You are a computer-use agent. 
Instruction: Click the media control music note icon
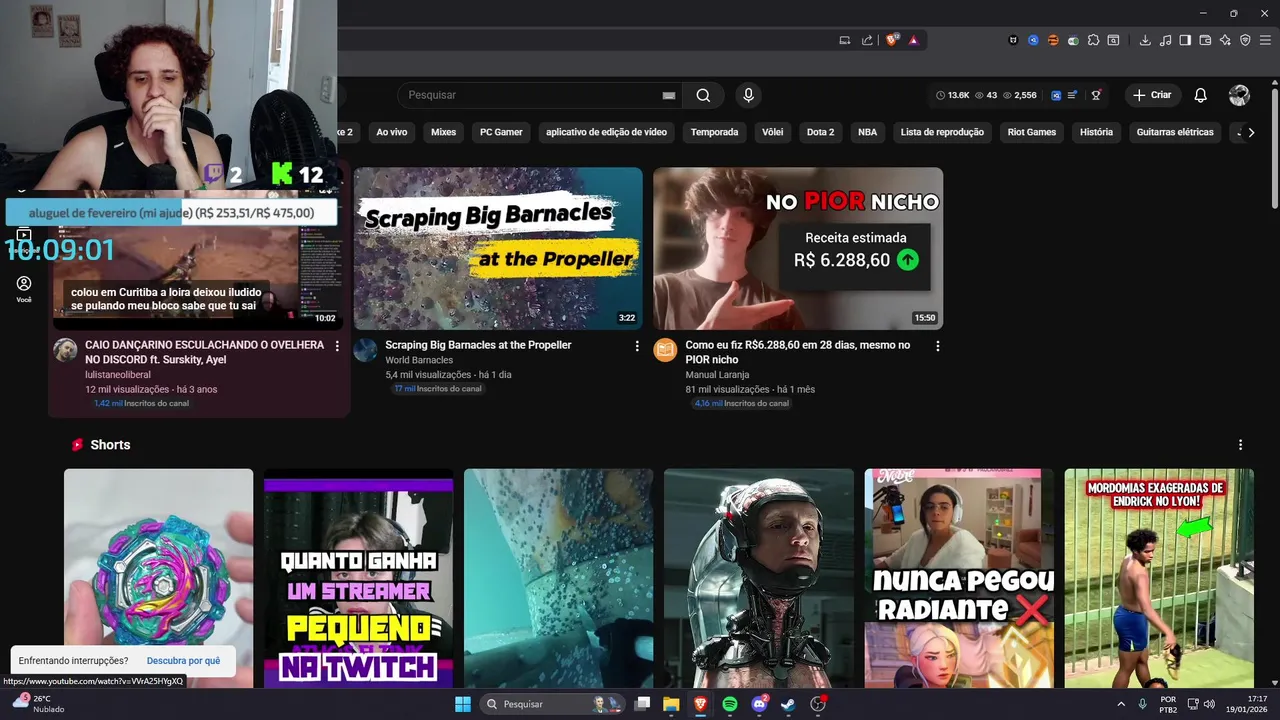pyautogui.click(x=1165, y=40)
